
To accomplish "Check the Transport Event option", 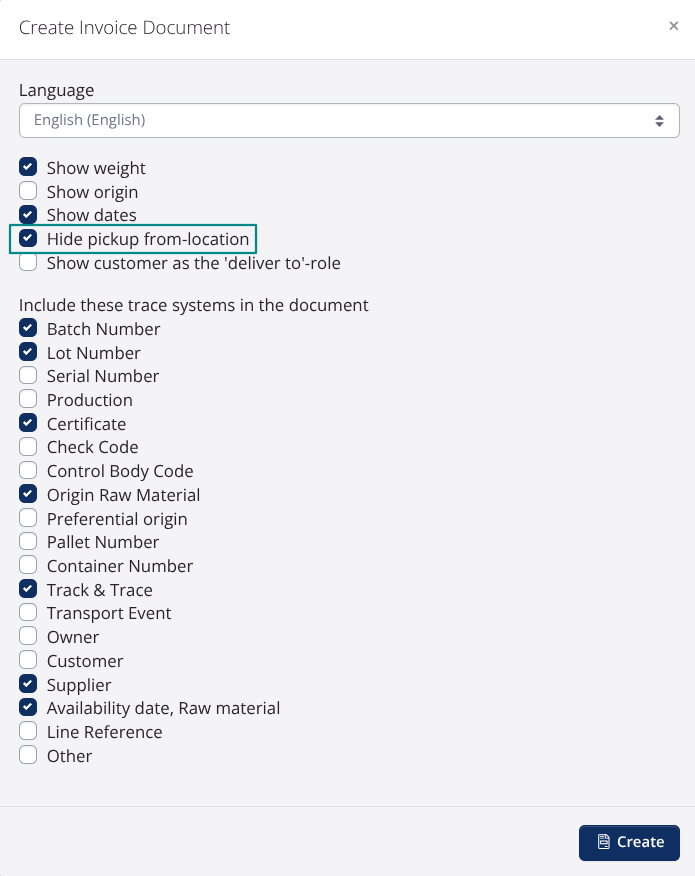I will (x=28, y=613).
